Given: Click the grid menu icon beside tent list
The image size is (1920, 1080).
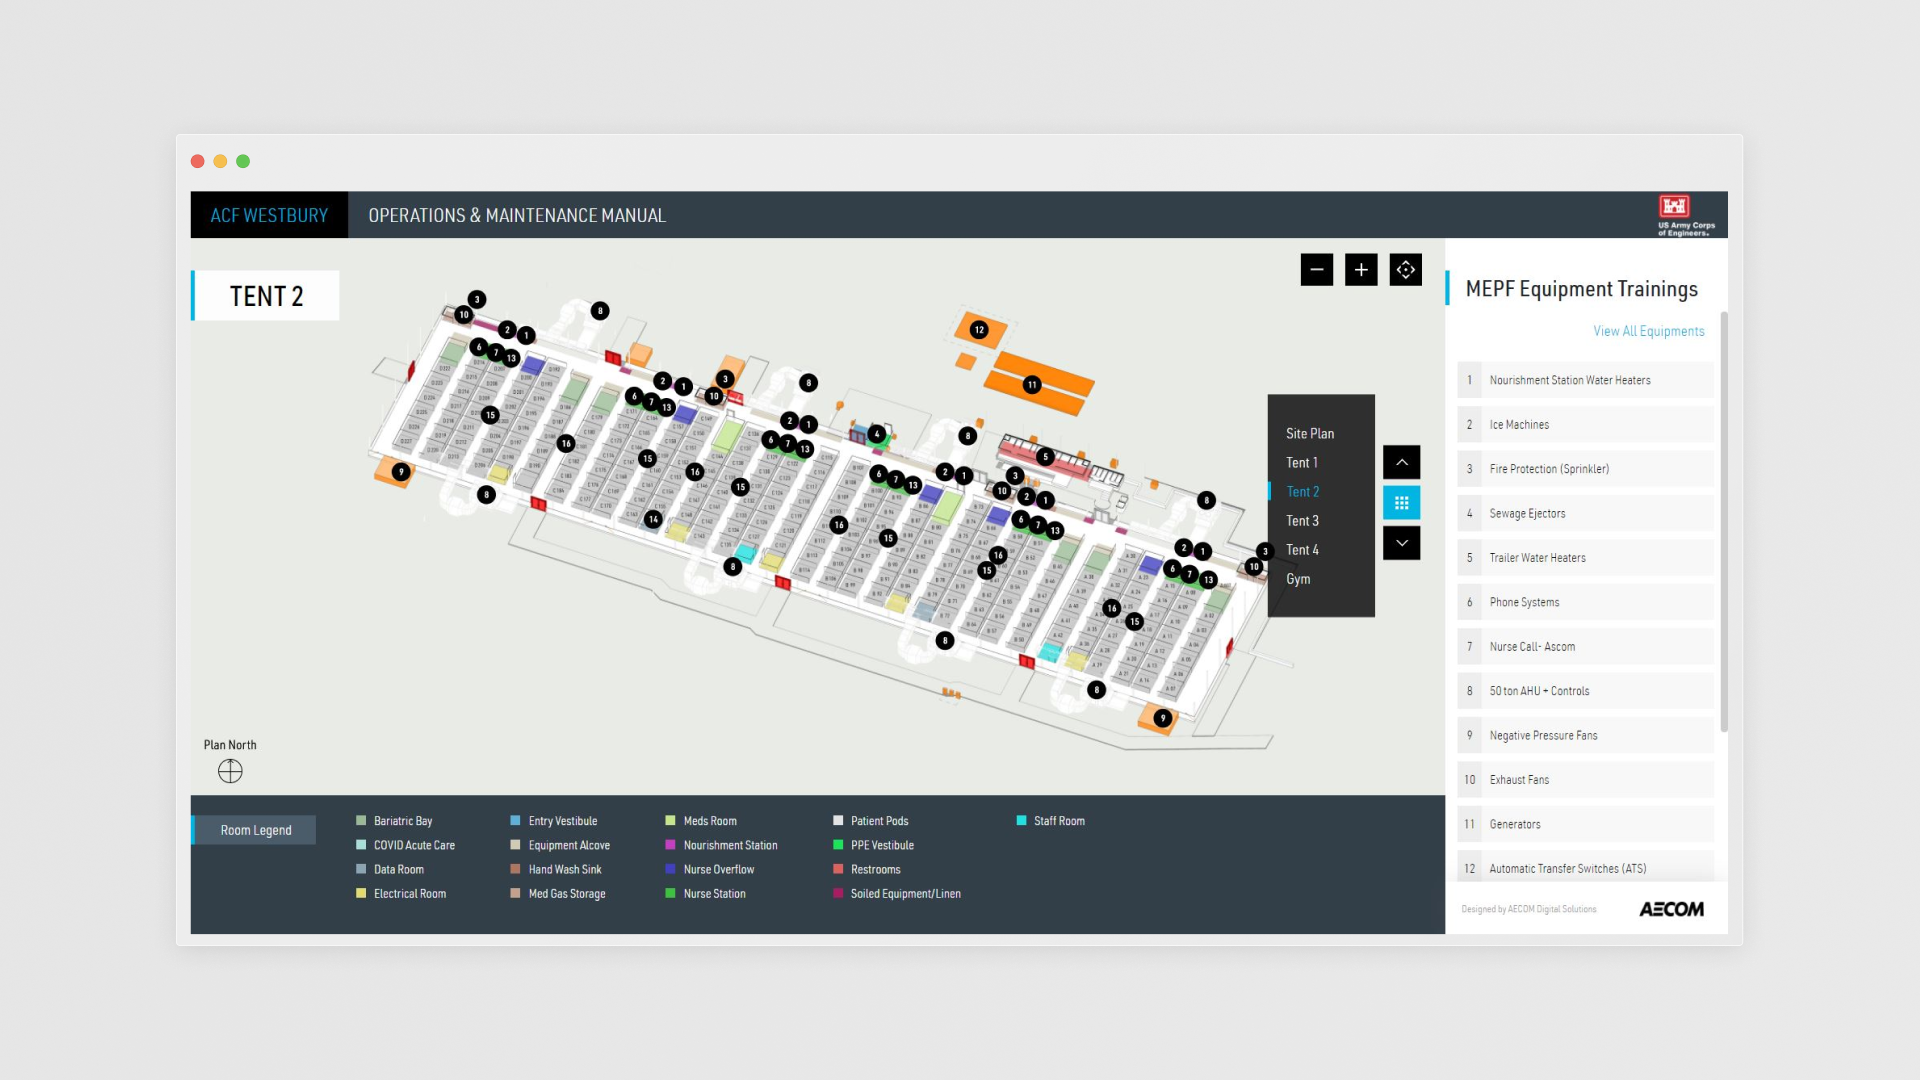Looking at the screenshot, I should pyautogui.click(x=1401, y=503).
